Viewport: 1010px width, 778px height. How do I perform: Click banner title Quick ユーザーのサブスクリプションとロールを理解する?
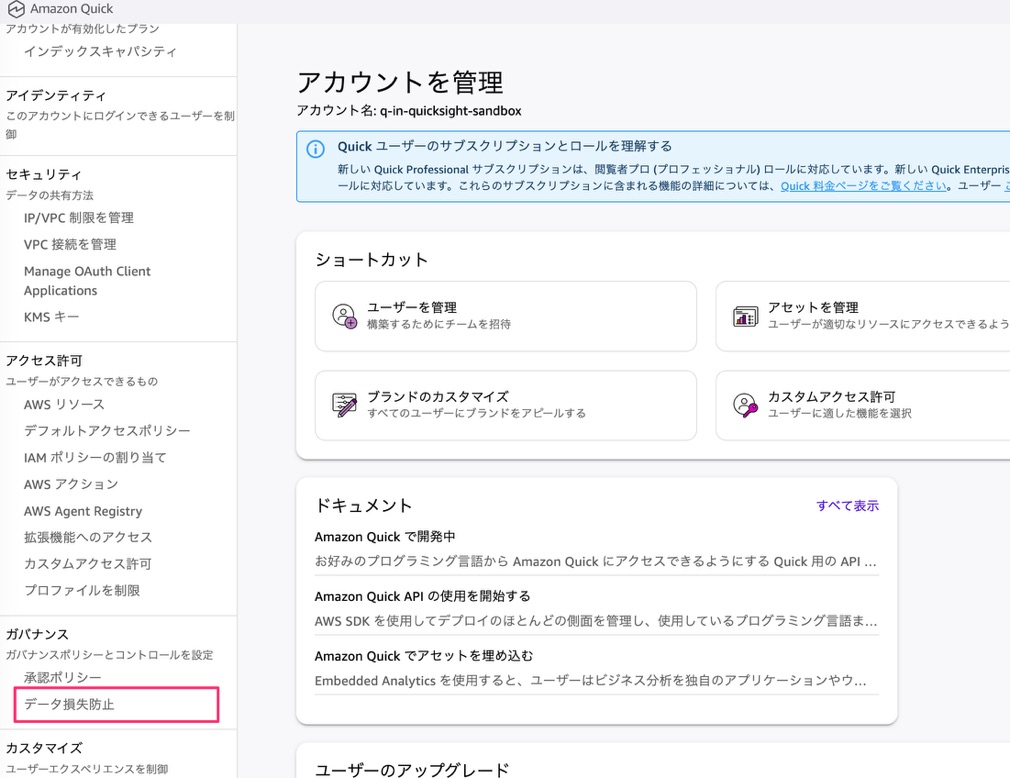[505, 146]
